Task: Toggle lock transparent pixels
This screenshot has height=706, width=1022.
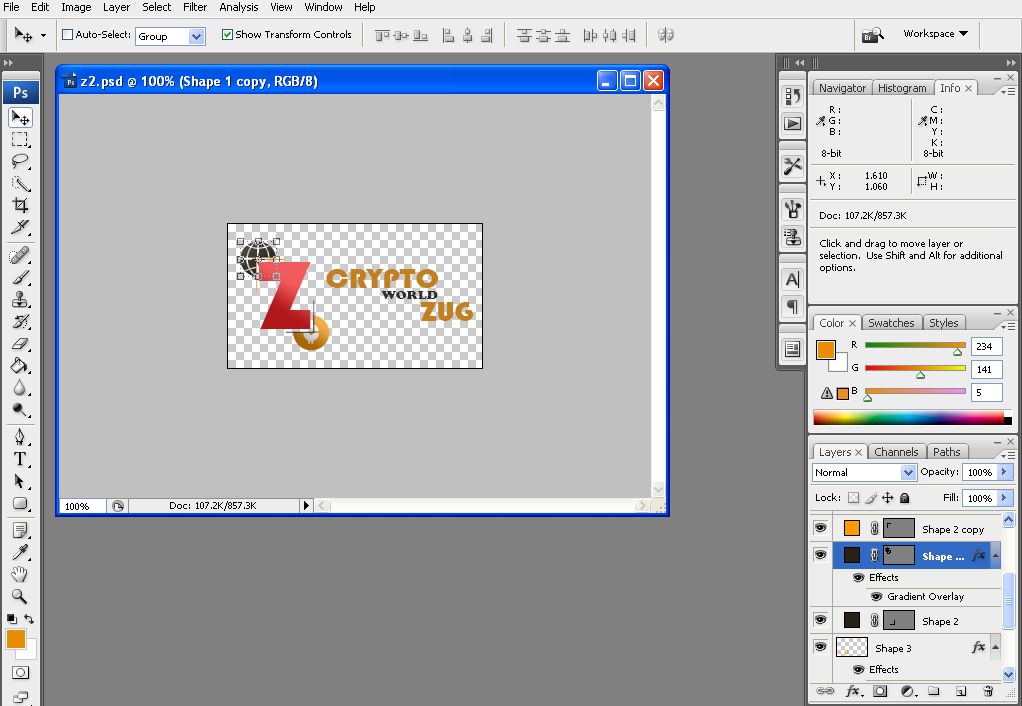Action: click(x=853, y=498)
